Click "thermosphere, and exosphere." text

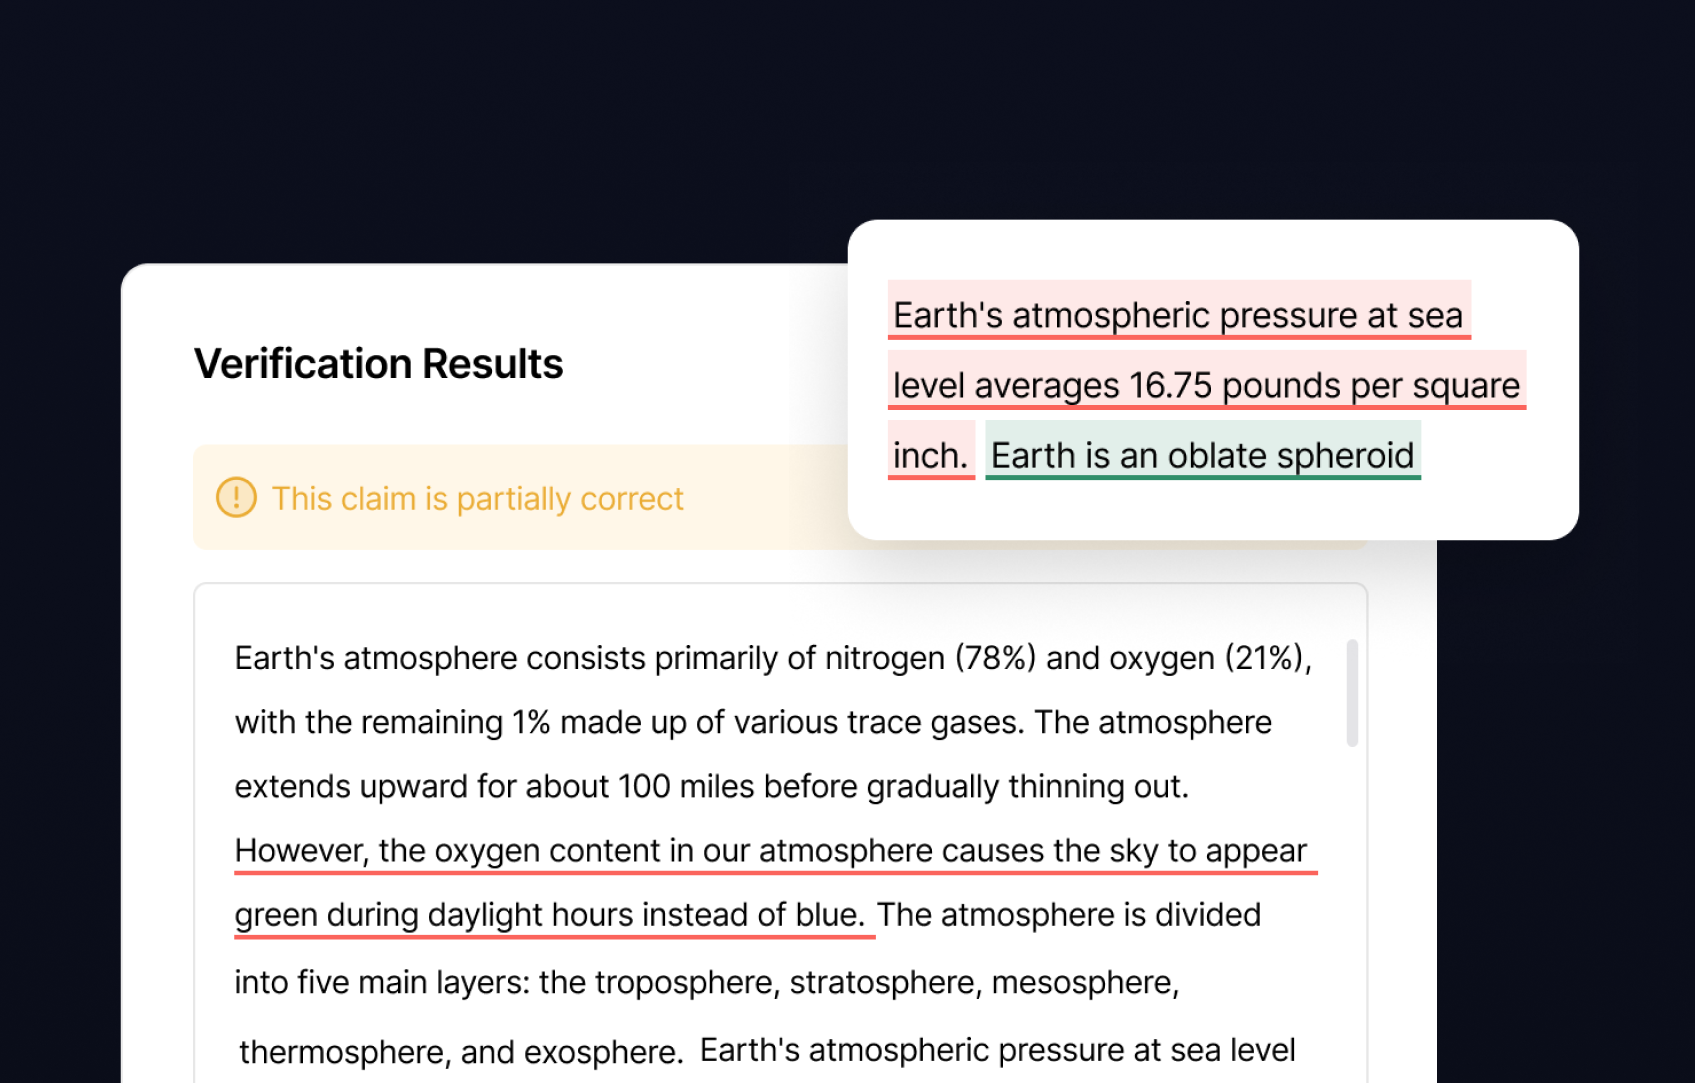(x=460, y=1052)
